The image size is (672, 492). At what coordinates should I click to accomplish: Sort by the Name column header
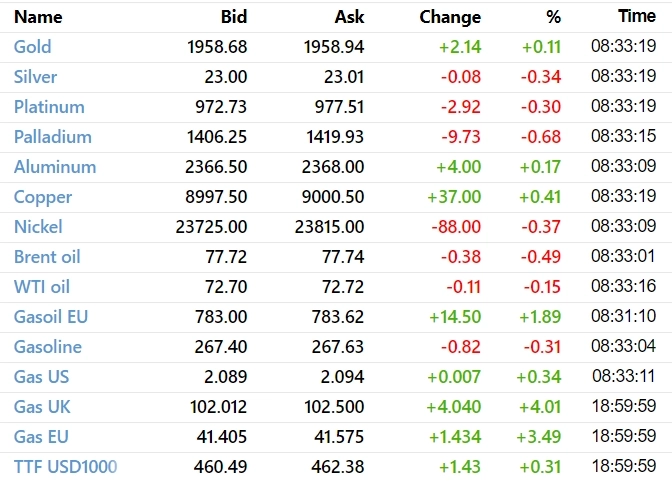(38, 17)
